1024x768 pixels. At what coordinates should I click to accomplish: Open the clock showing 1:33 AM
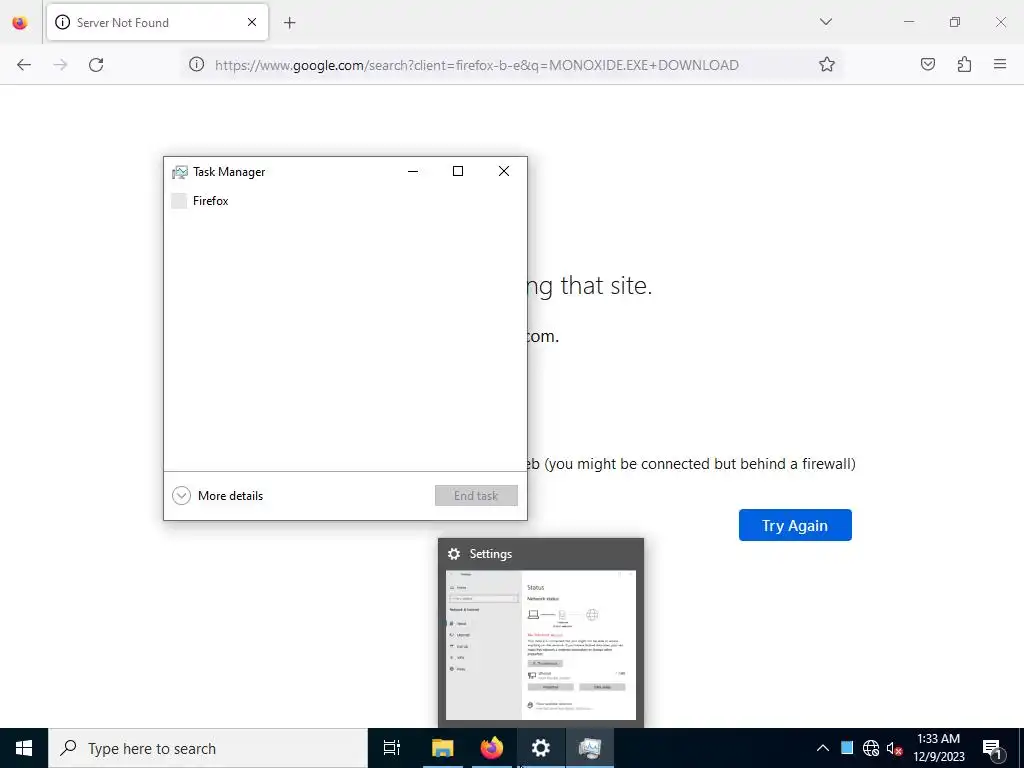[x=938, y=748]
